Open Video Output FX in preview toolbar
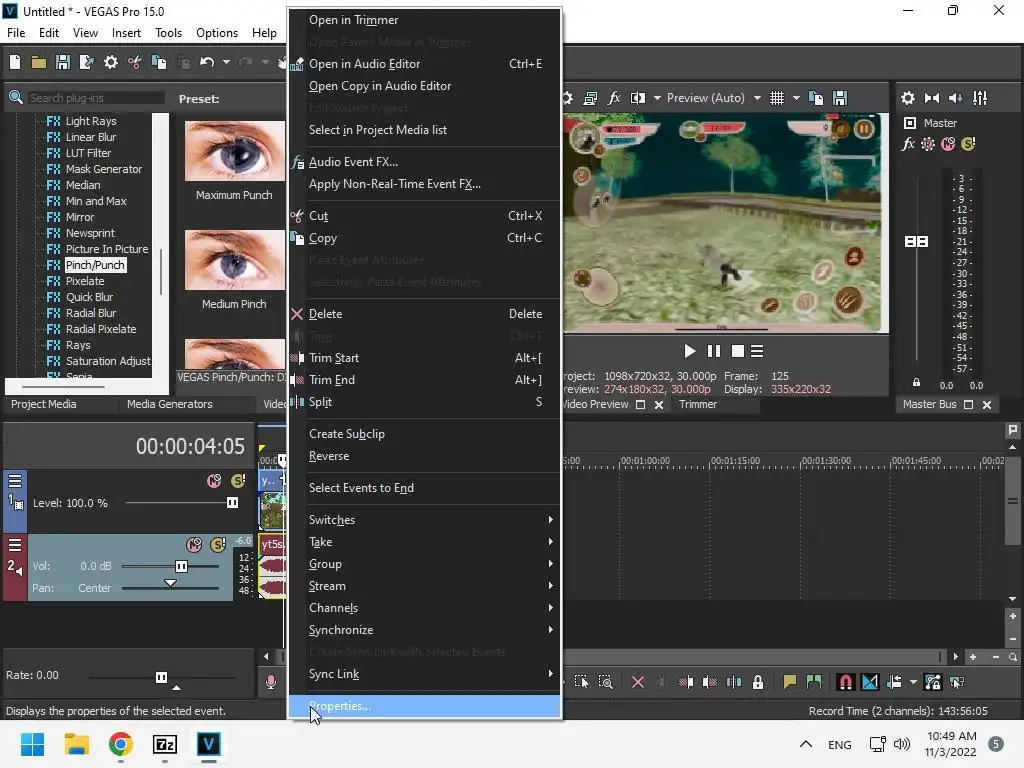The height and width of the screenshot is (768, 1024). tap(614, 98)
